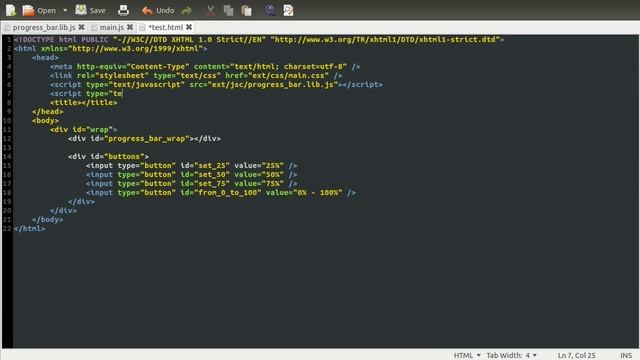
Task: Click the progress_bar_wrap div line
Action: click(x=144, y=138)
